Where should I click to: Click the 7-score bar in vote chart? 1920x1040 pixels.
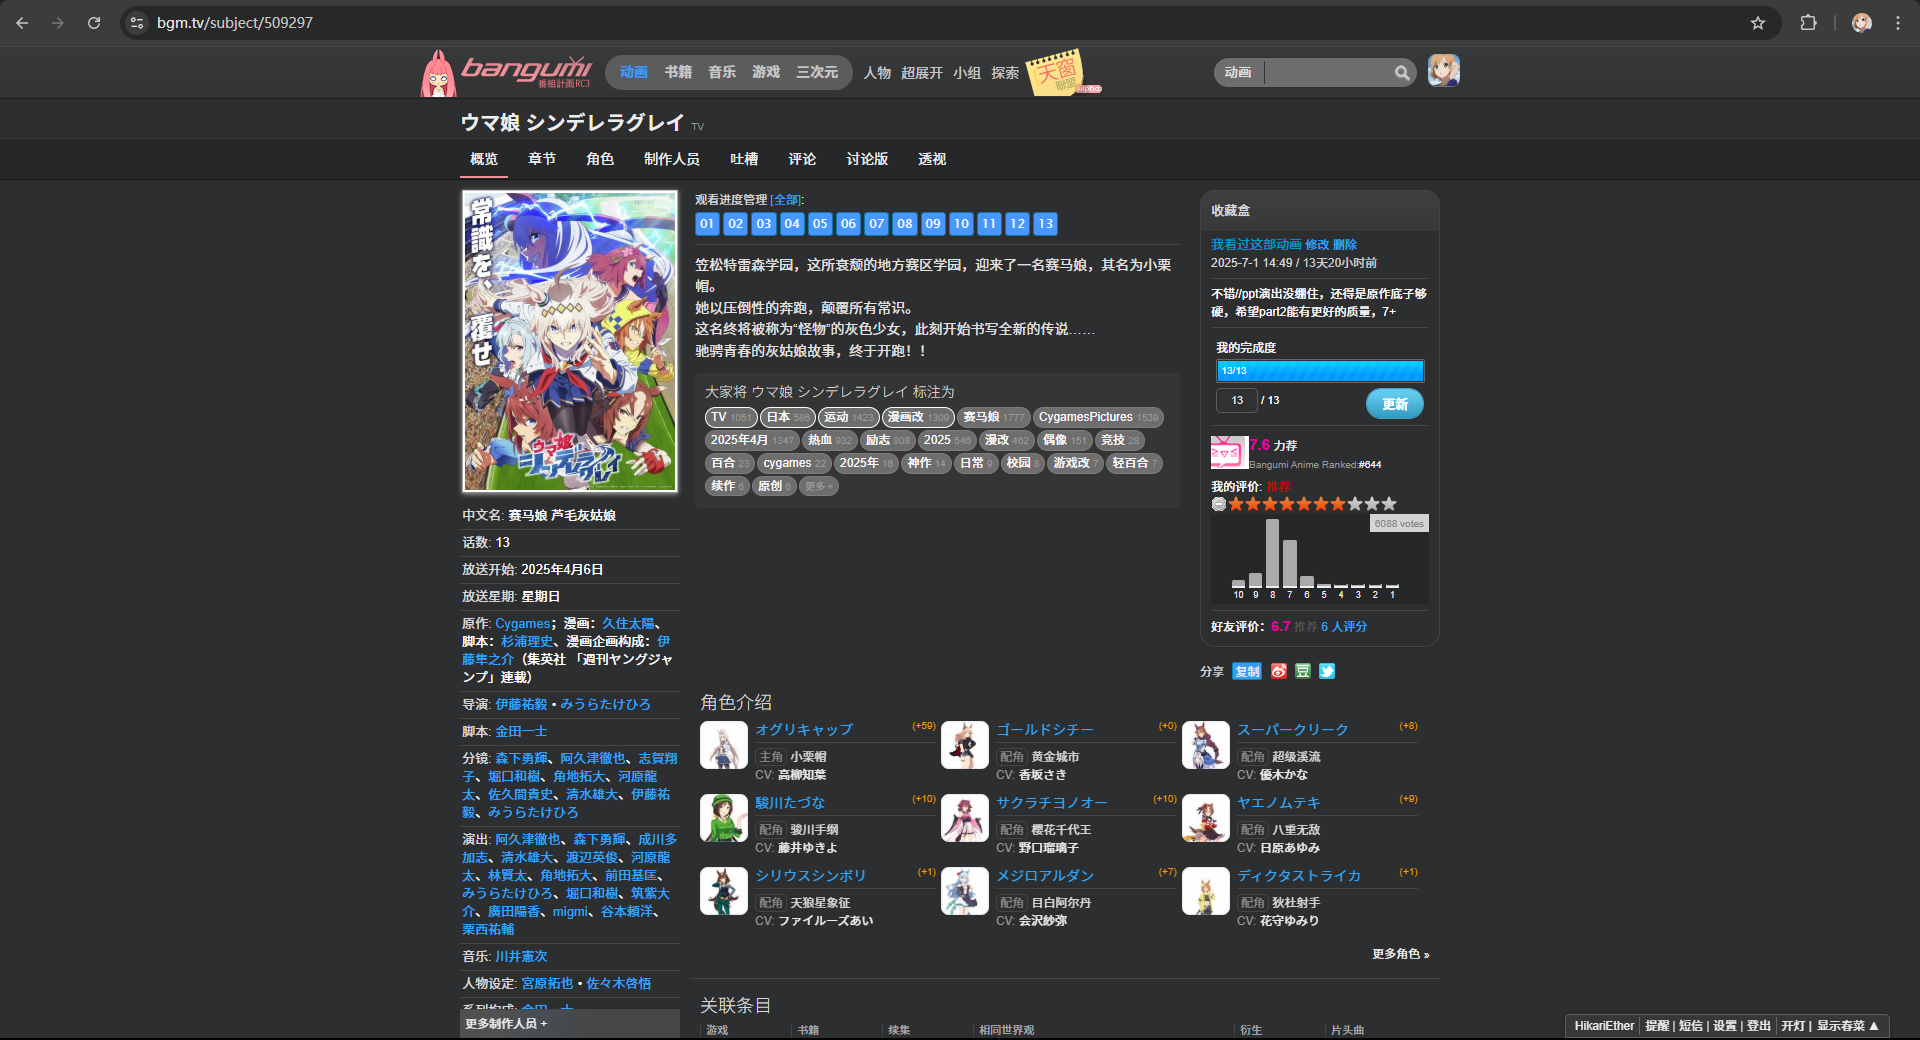pyautogui.click(x=1289, y=563)
